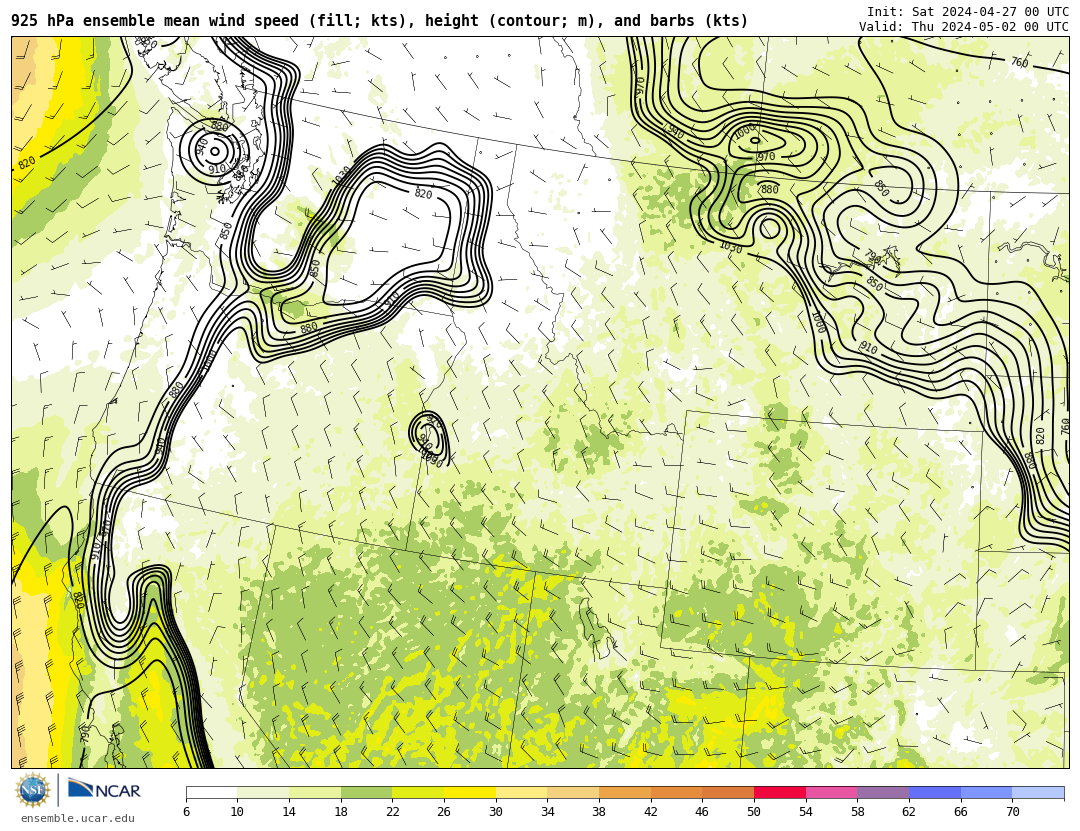
Task: Pick the 62–66 kts blue swatch
Action: [x=935, y=792]
